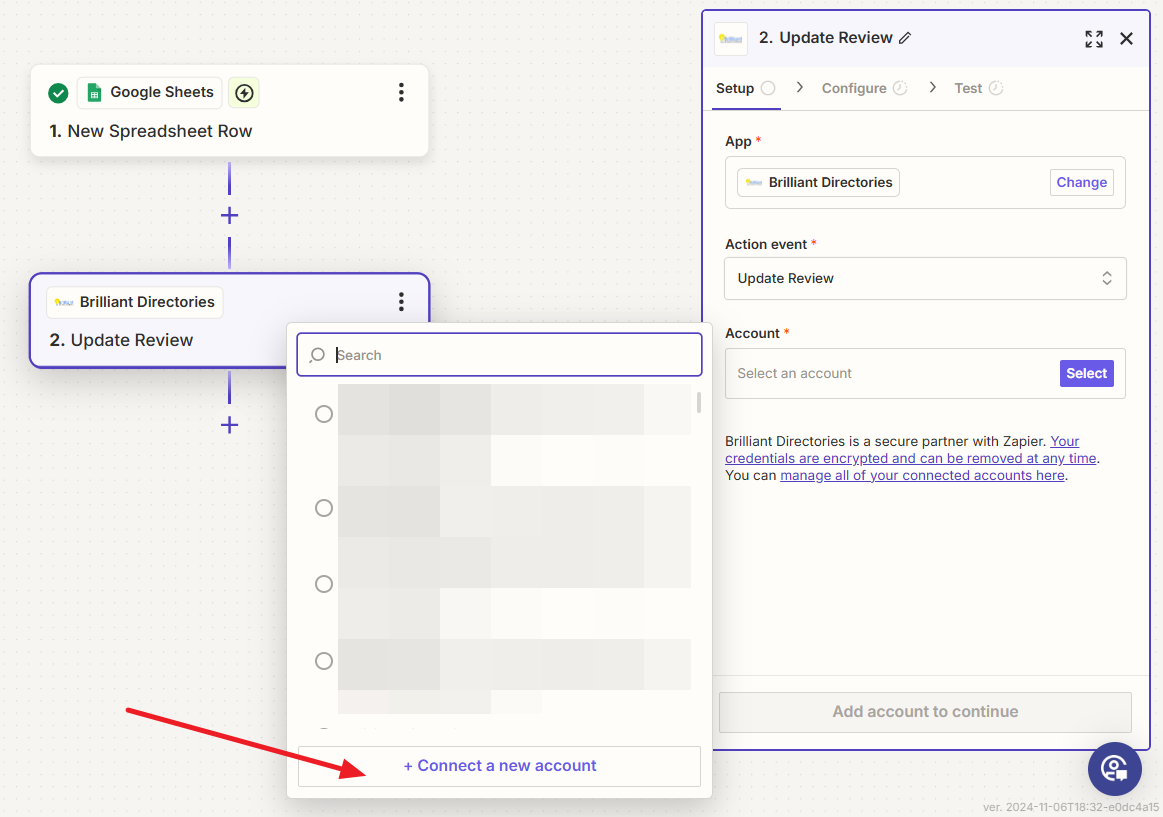Click the Brilliant Directories chip in App field

click(818, 182)
